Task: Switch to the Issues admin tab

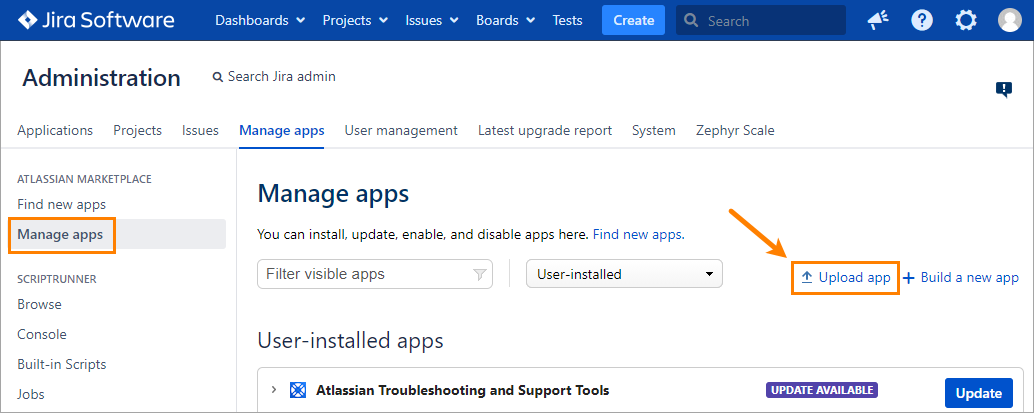Action: pos(200,131)
